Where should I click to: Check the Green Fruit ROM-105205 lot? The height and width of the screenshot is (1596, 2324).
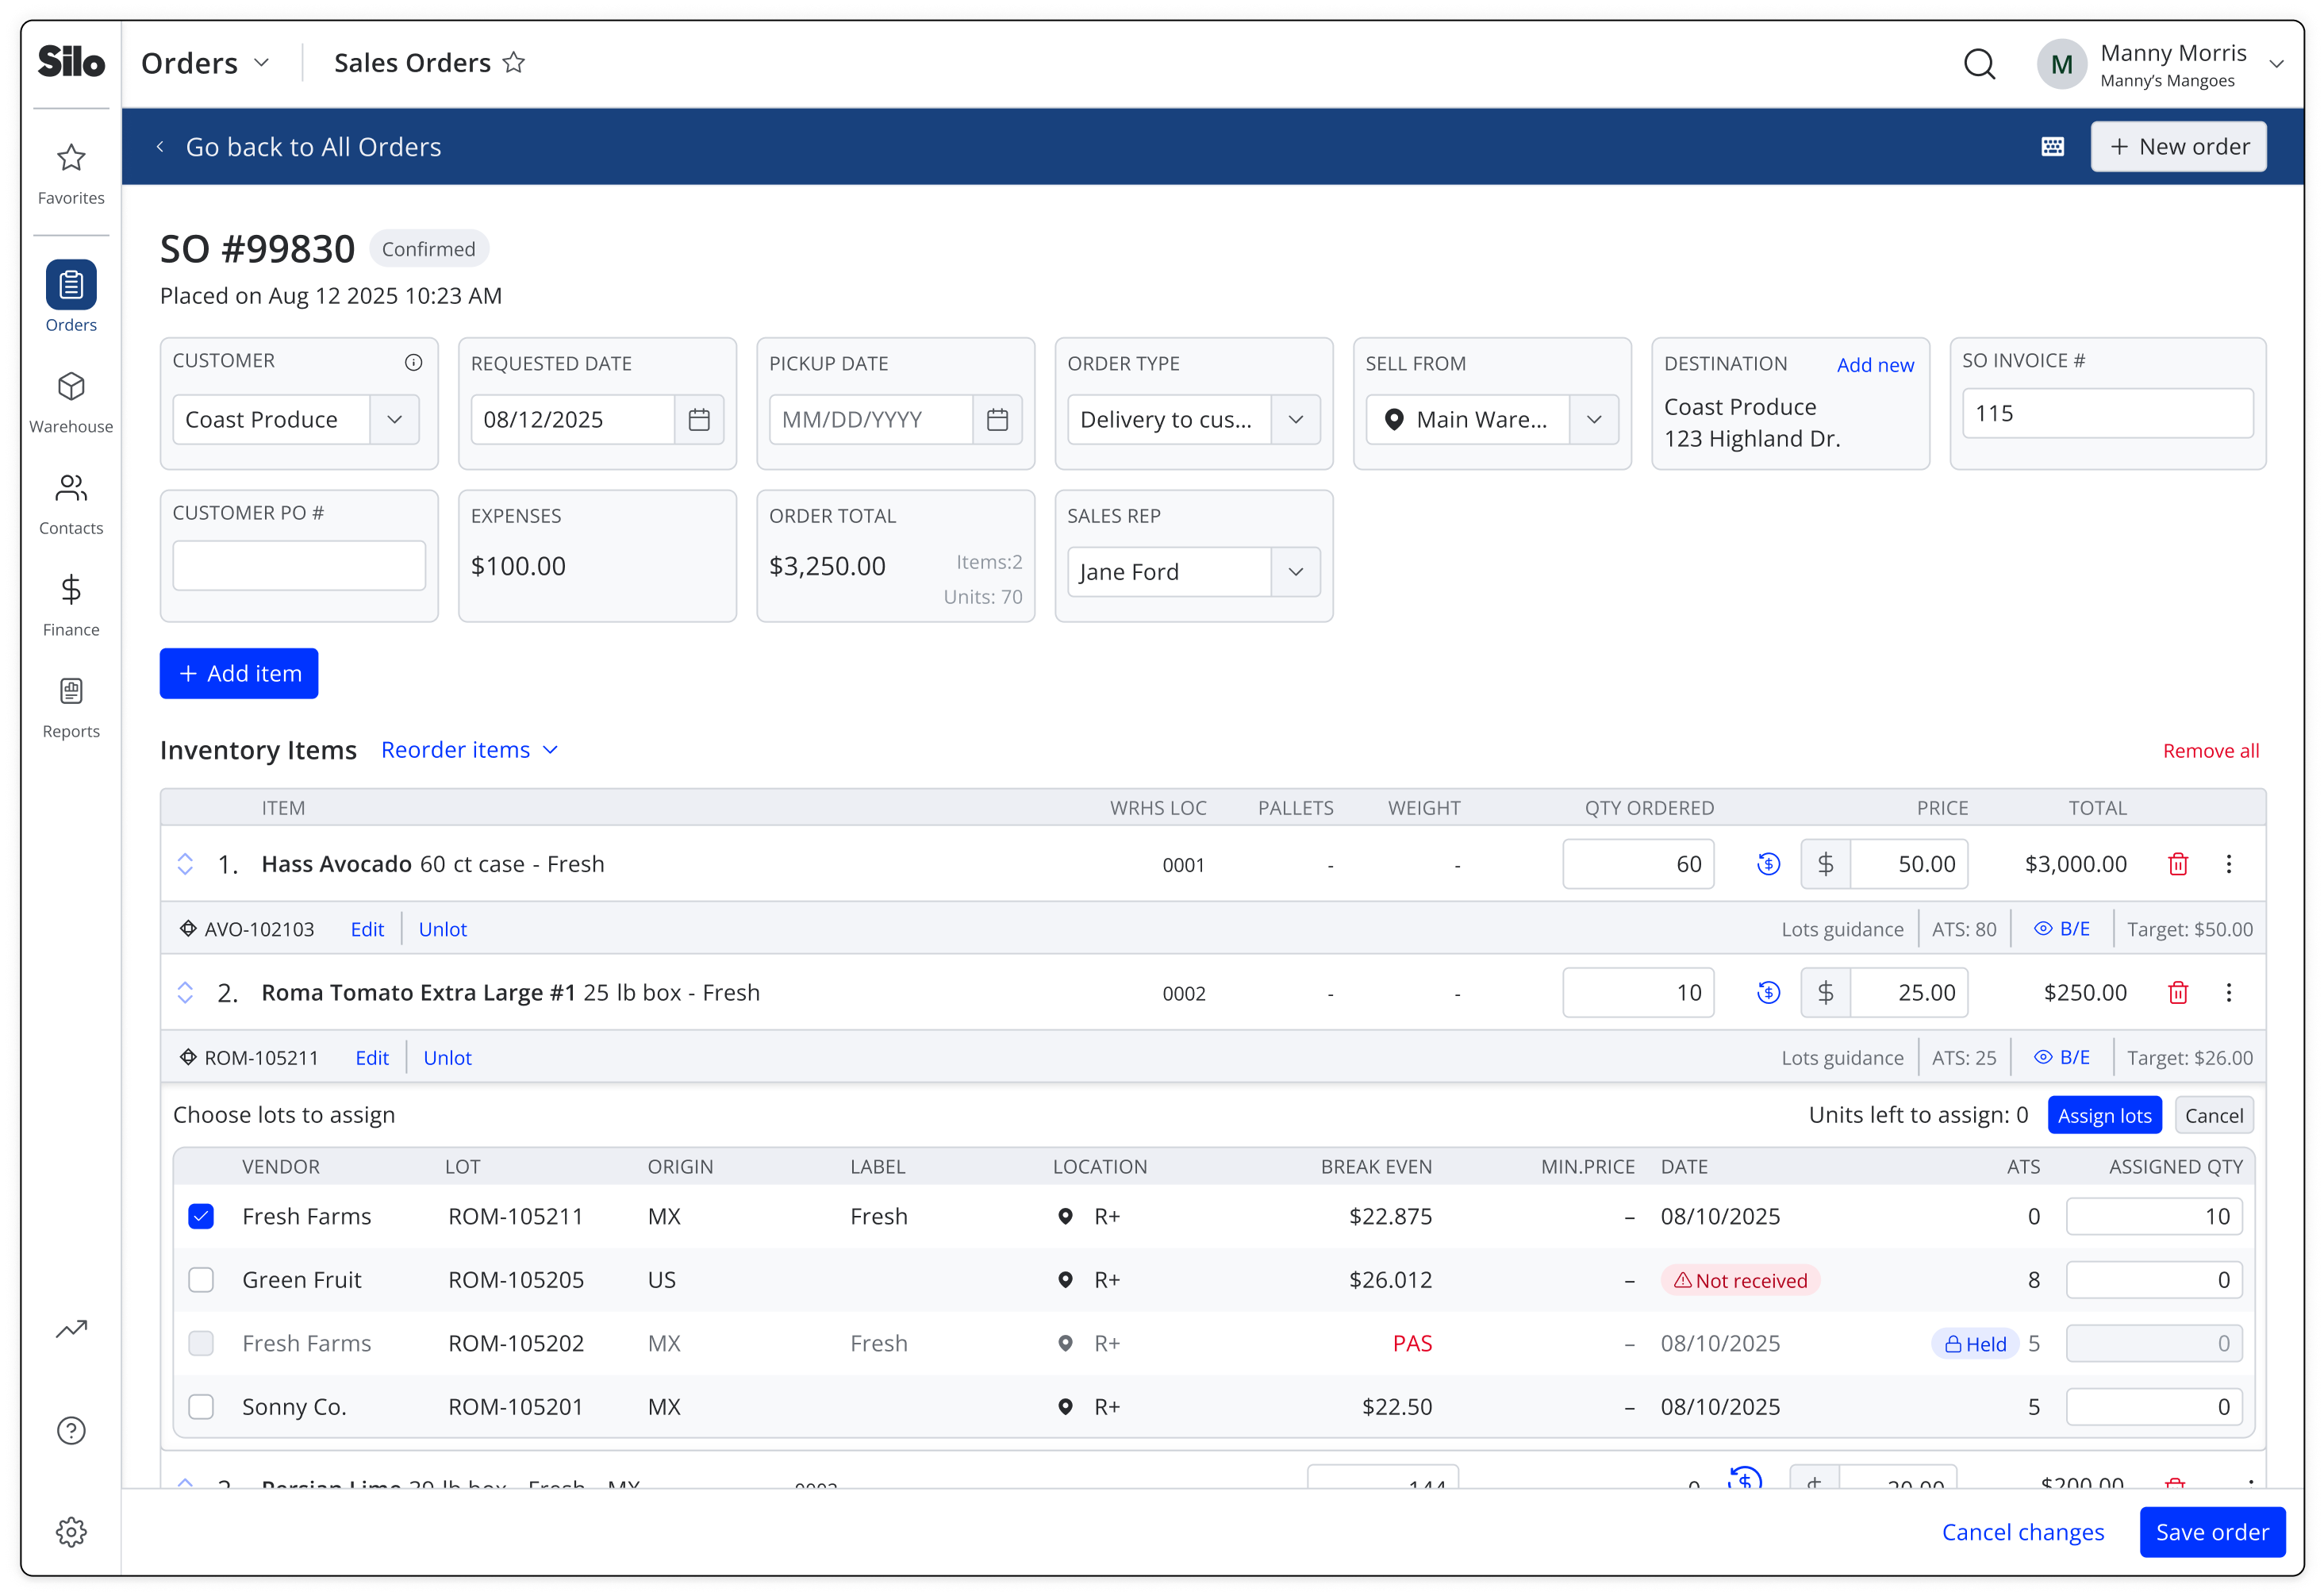(201, 1280)
